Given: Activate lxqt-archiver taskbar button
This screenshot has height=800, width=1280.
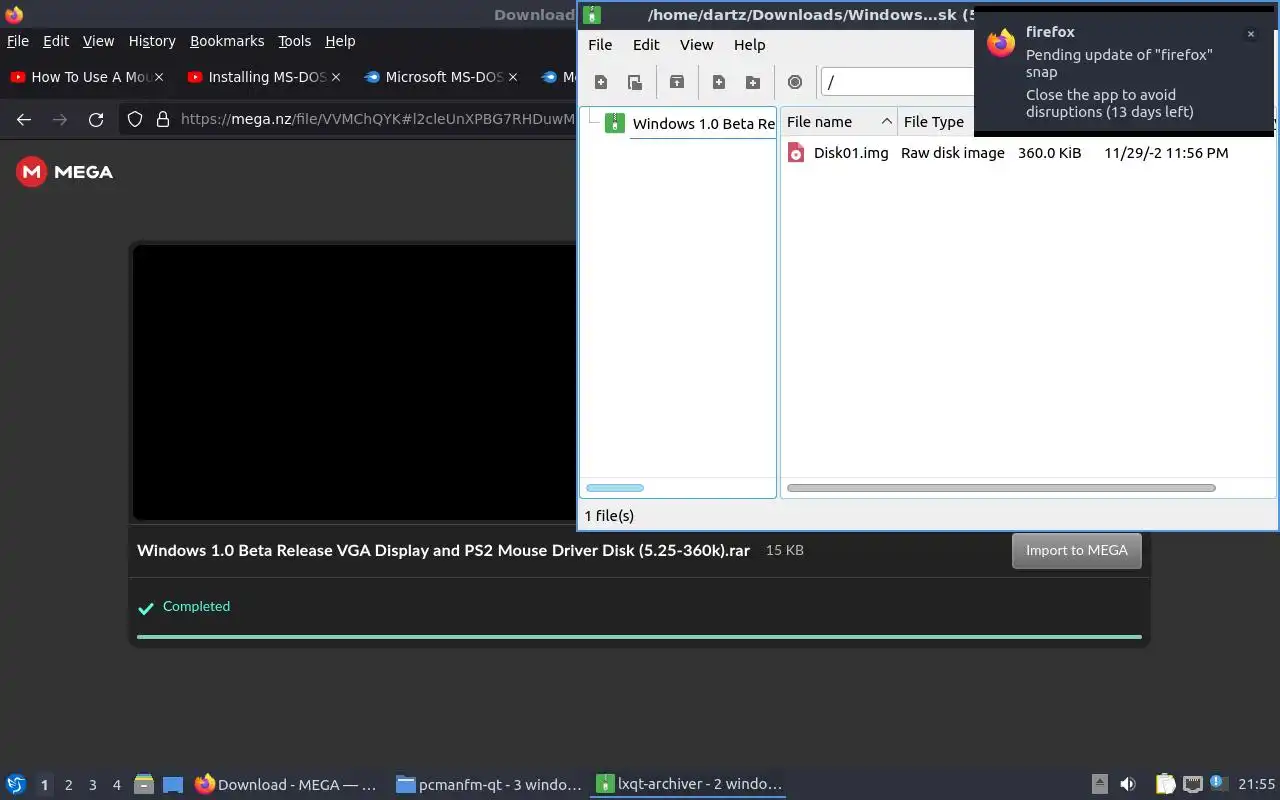Looking at the screenshot, I should (688, 784).
